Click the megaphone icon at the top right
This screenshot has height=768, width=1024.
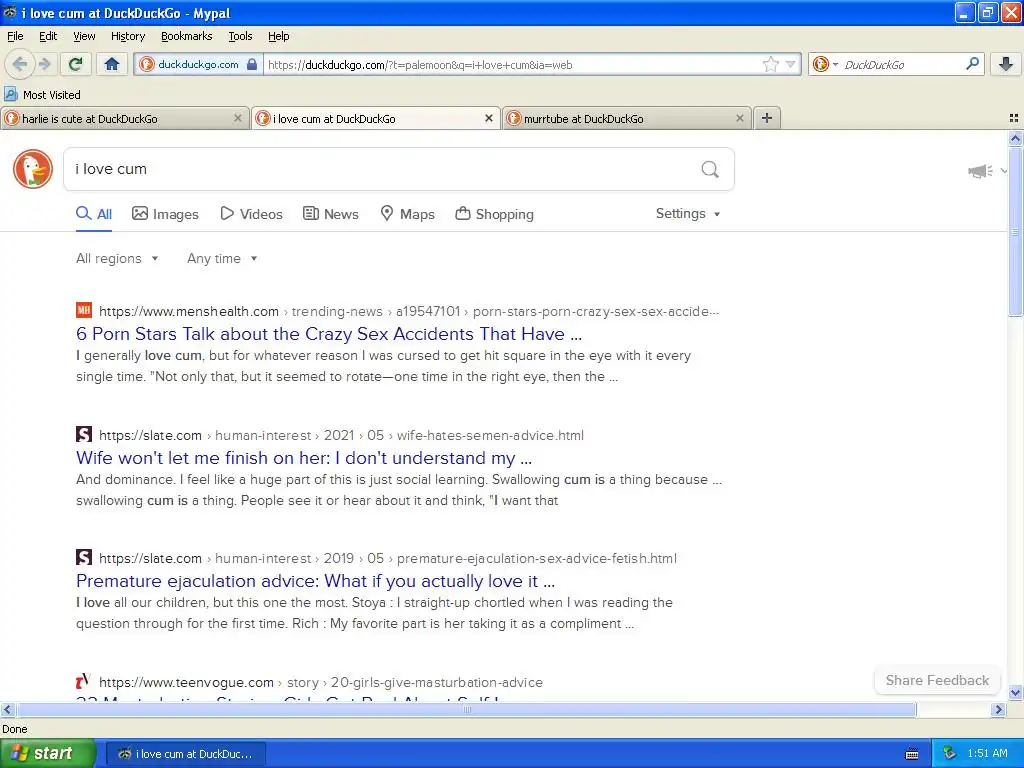tap(980, 171)
